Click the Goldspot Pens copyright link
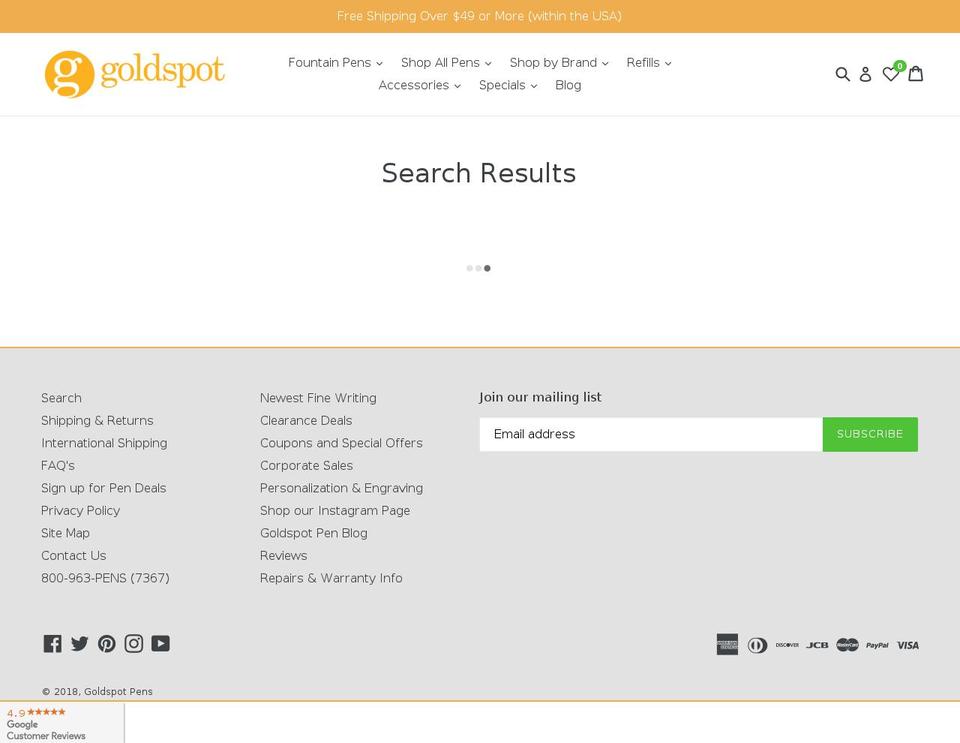Screen dimensions: 960x743 pyautogui.click(x=118, y=692)
